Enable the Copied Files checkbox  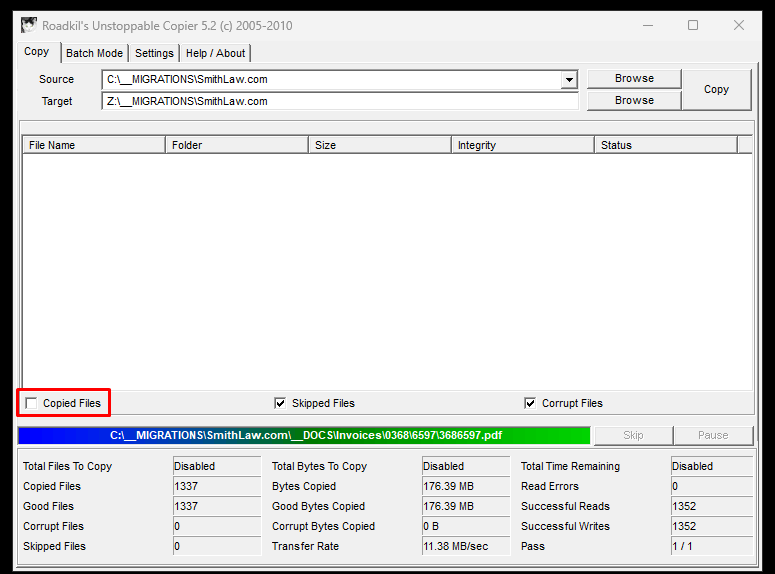[32, 403]
